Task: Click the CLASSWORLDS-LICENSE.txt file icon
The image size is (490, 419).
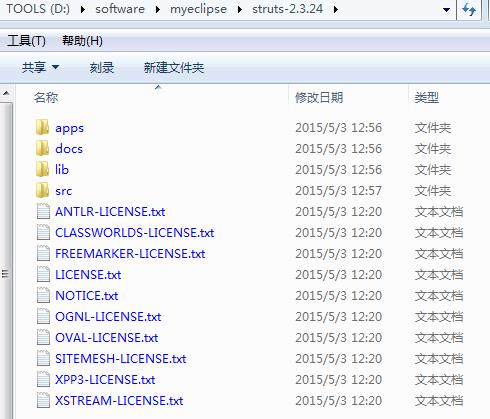Action: (43, 233)
